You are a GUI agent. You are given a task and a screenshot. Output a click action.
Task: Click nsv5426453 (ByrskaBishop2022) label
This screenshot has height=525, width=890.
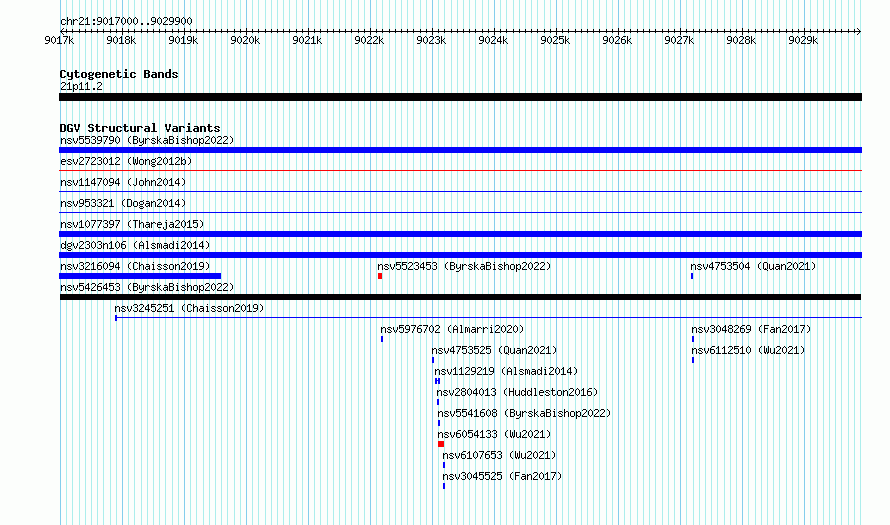pyautogui.click(x=147, y=287)
